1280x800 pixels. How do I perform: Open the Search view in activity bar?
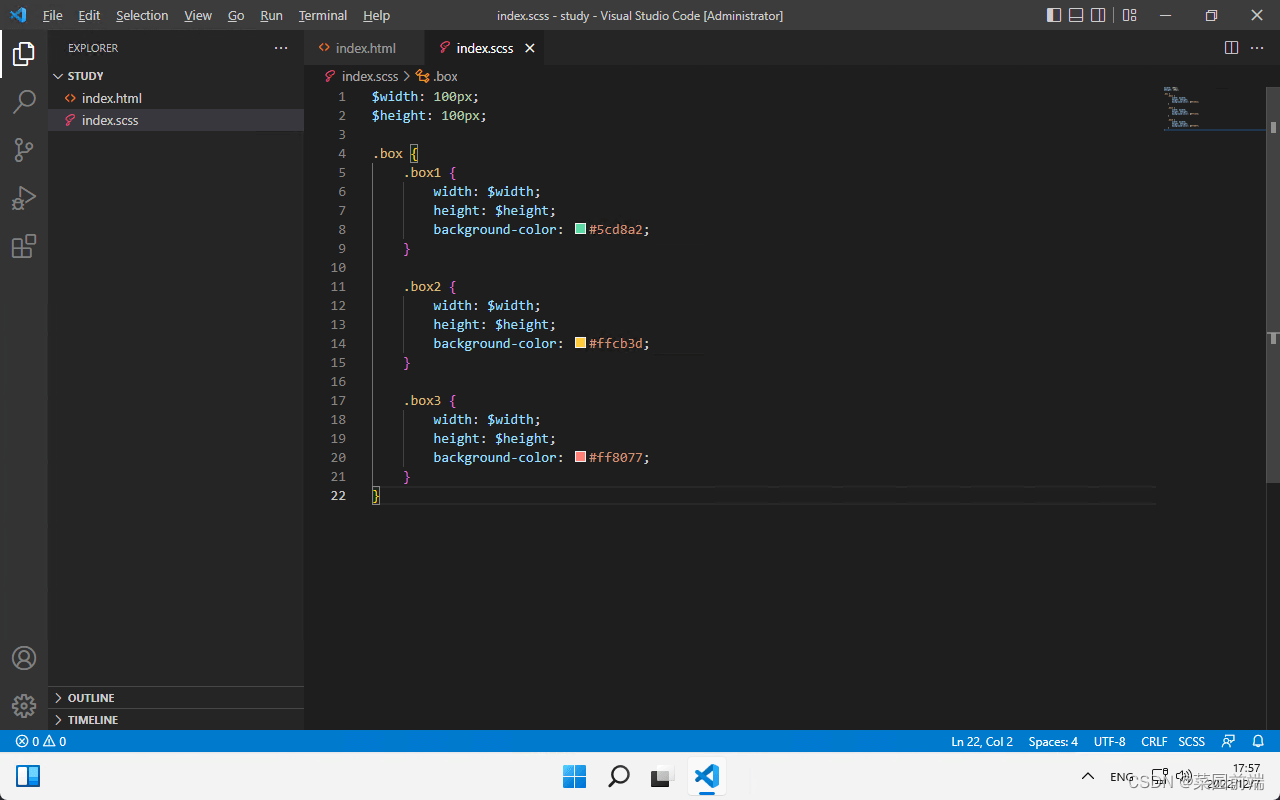pos(24,101)
